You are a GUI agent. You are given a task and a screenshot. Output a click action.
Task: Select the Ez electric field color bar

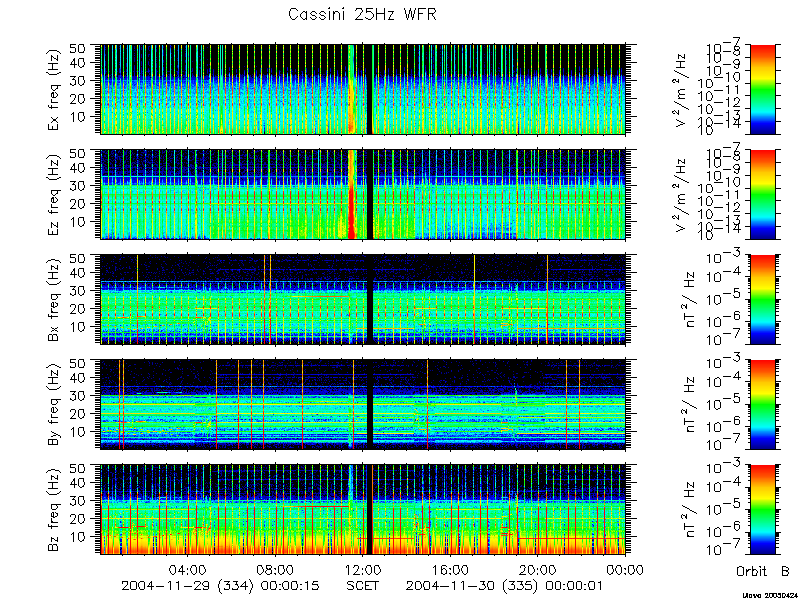(x=762, y=194)
